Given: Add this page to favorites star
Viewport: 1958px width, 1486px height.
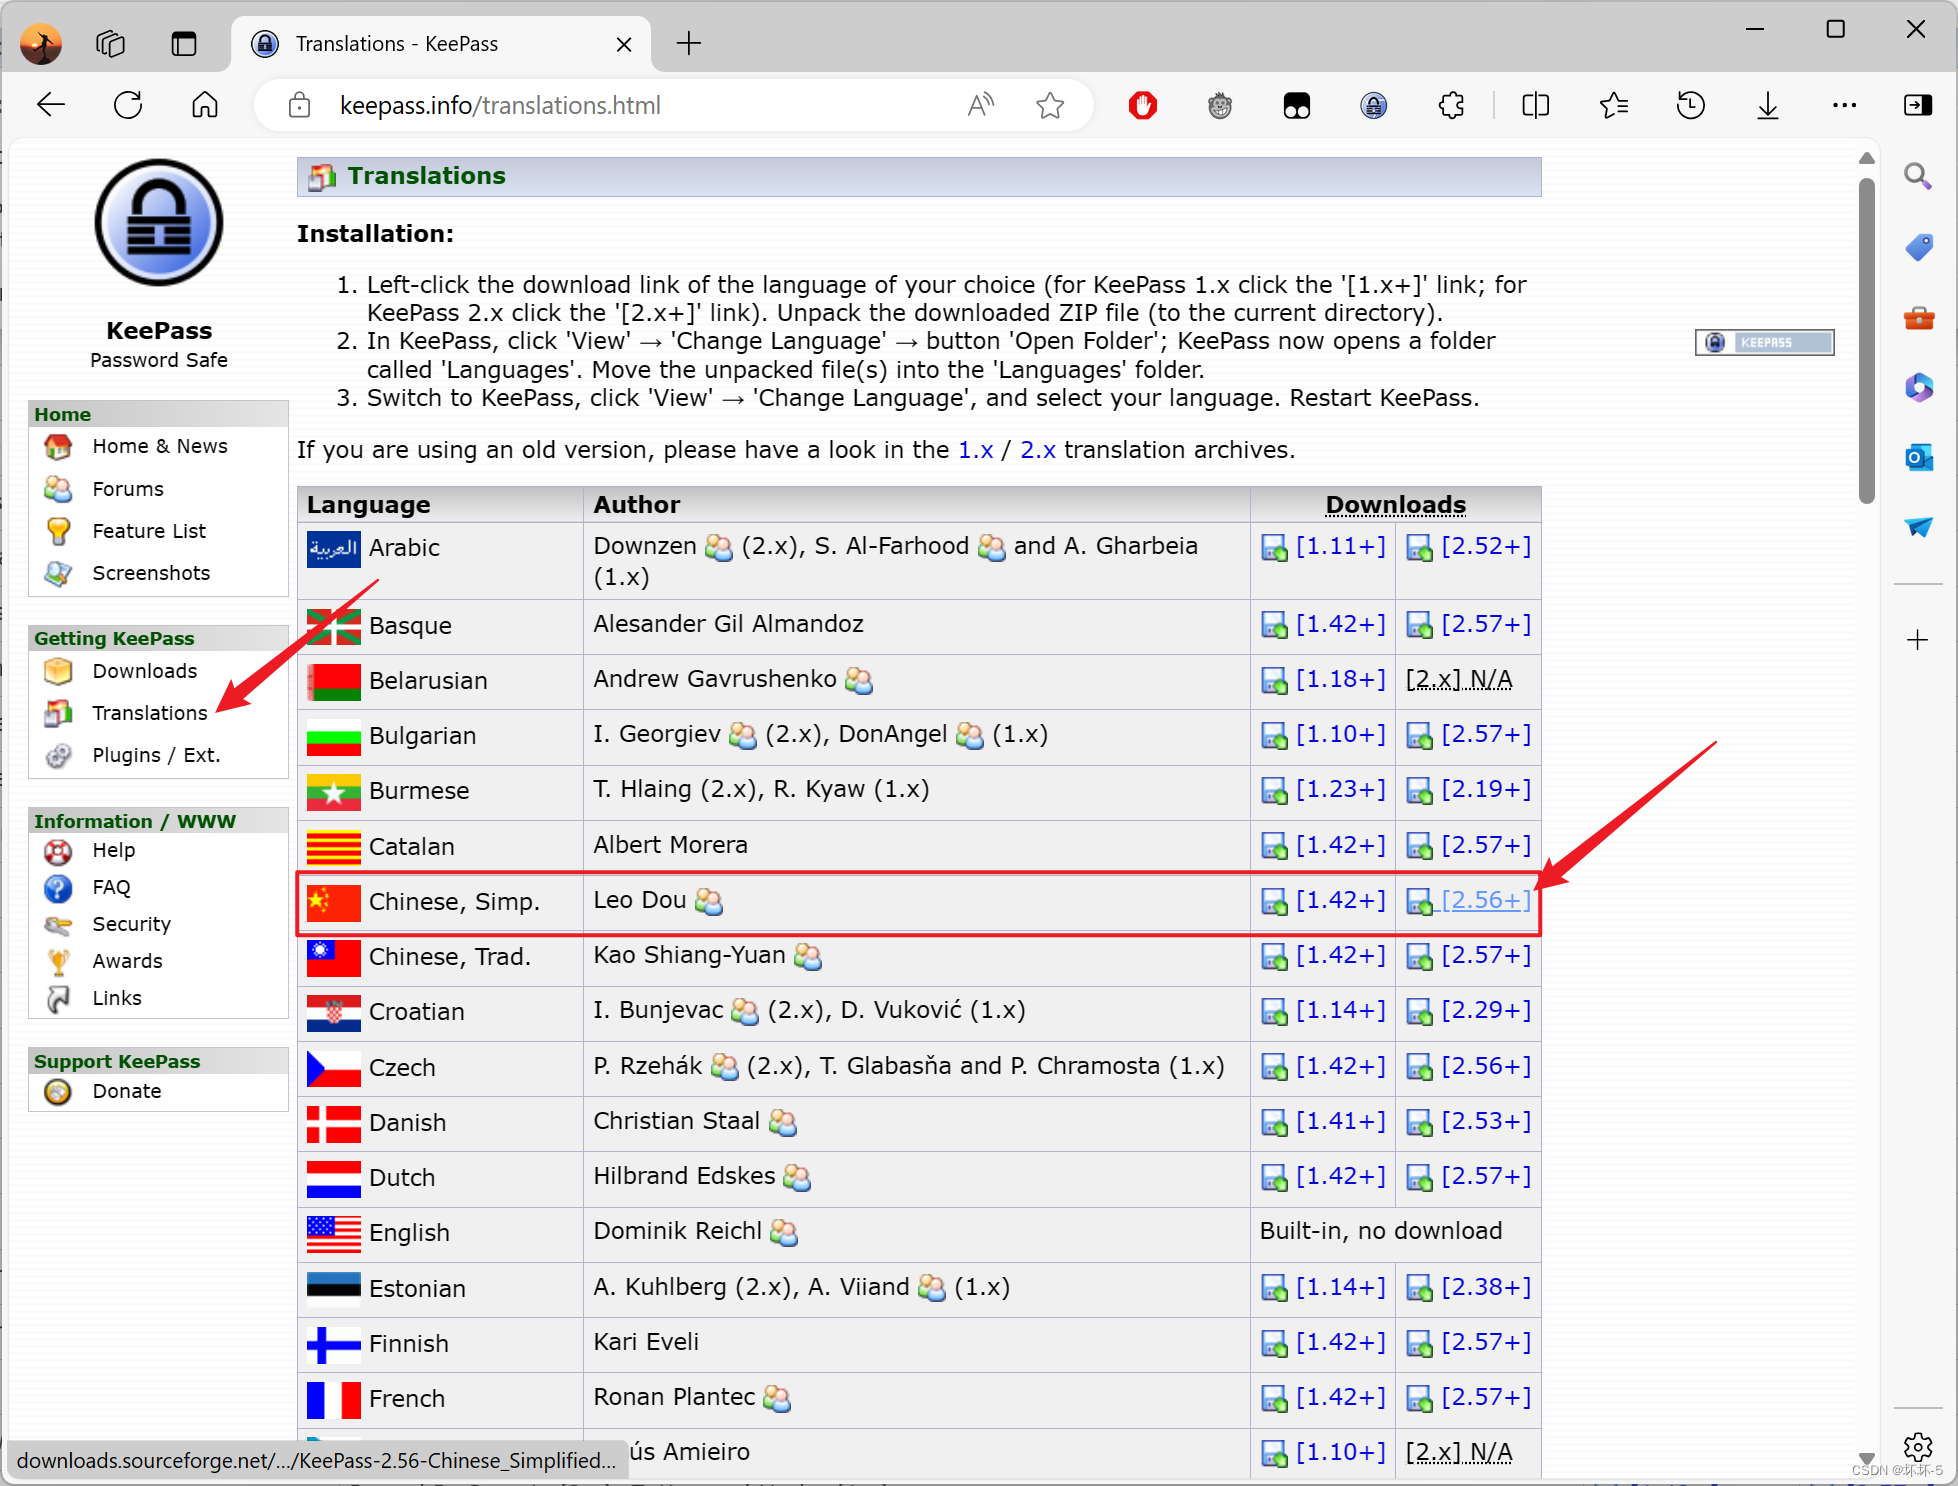Looking at the screenshot, I should tap(1050, 105).
